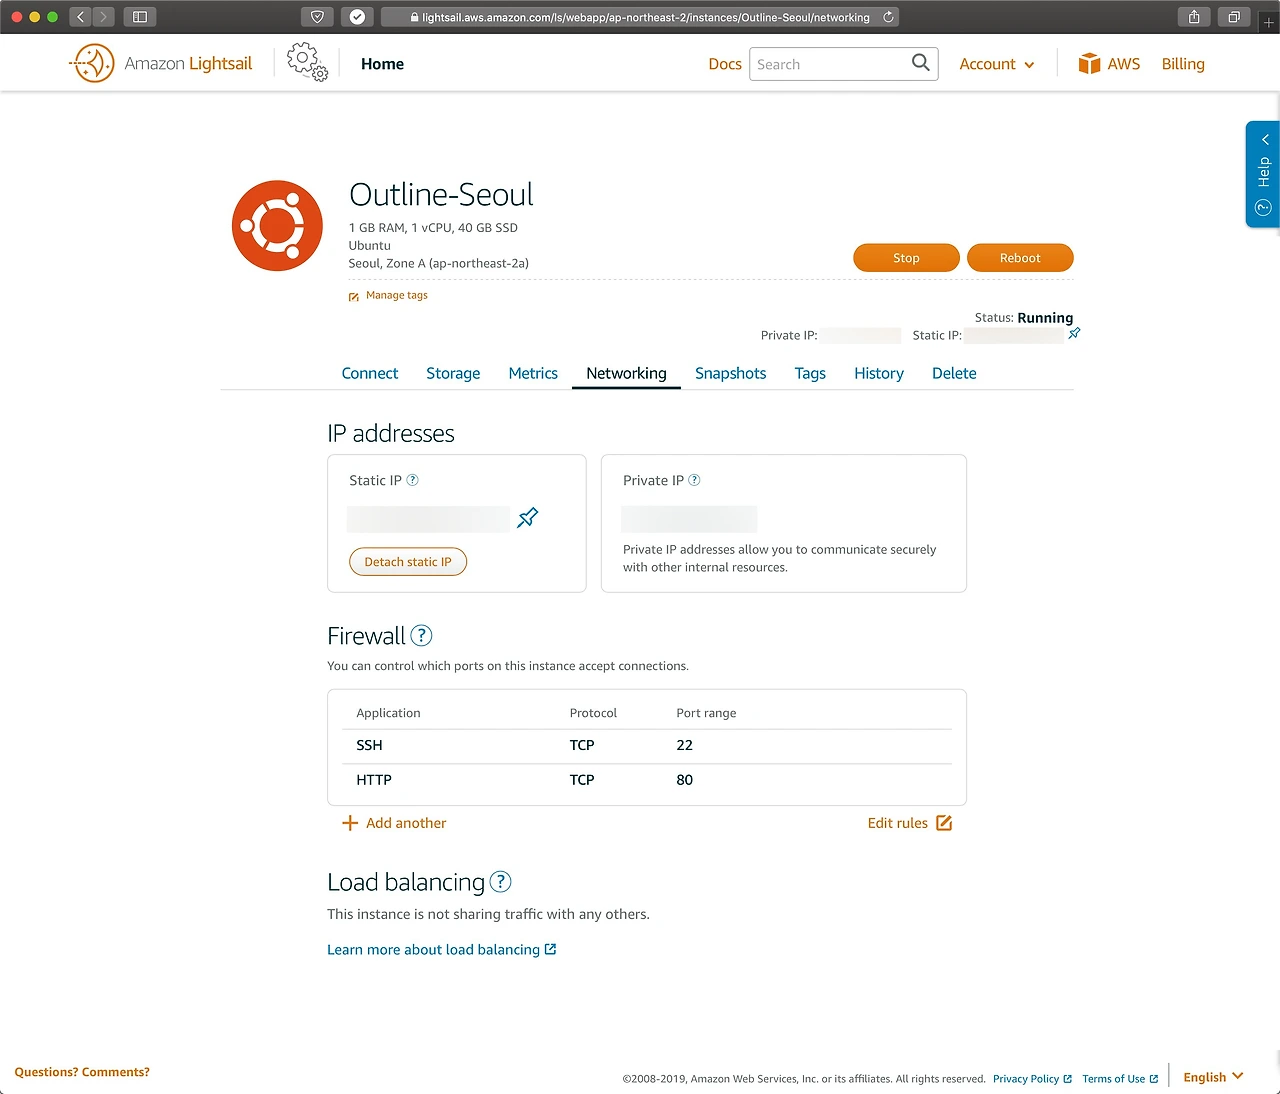Expand the Help side panel

(x=1263, y=174)
